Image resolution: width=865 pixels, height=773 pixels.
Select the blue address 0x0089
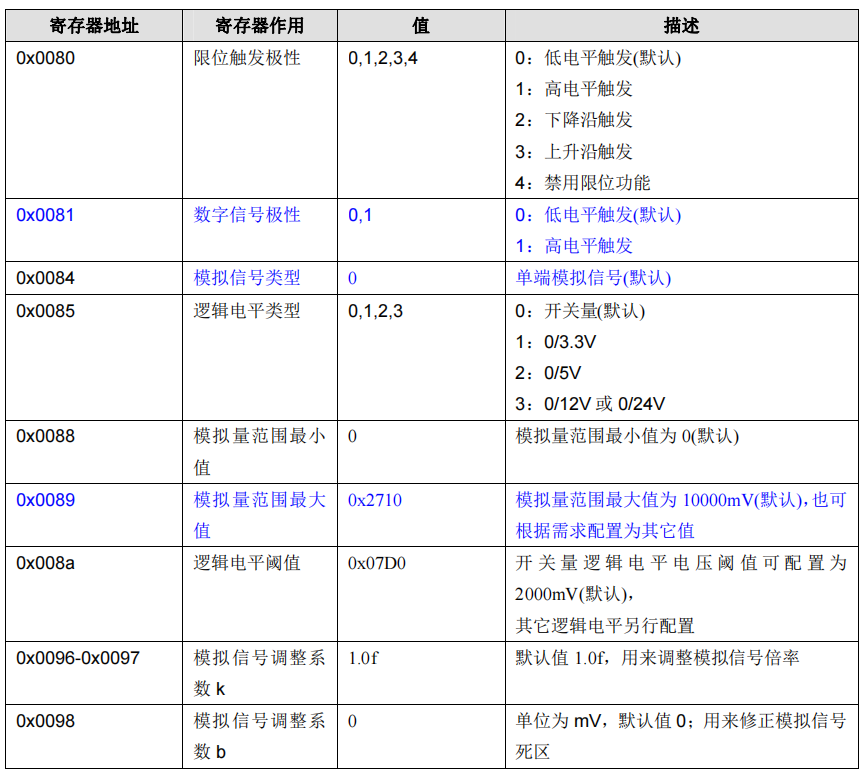click(x=46, y=500)
